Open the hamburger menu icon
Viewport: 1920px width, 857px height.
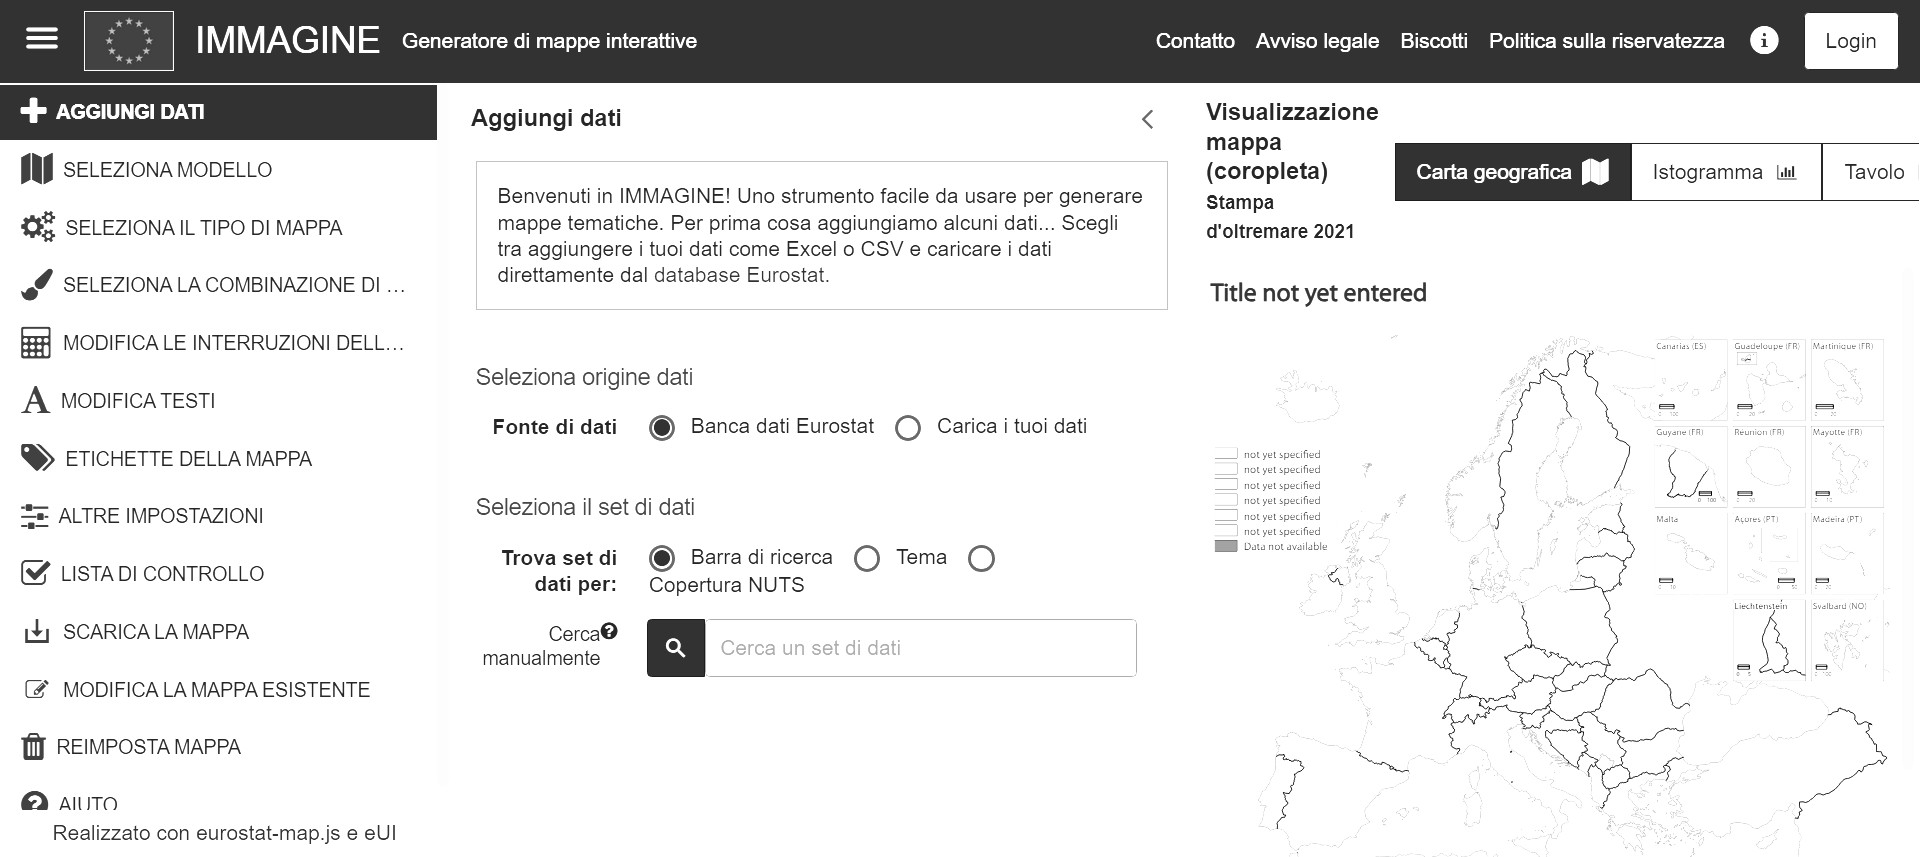[x=42, y=40]
